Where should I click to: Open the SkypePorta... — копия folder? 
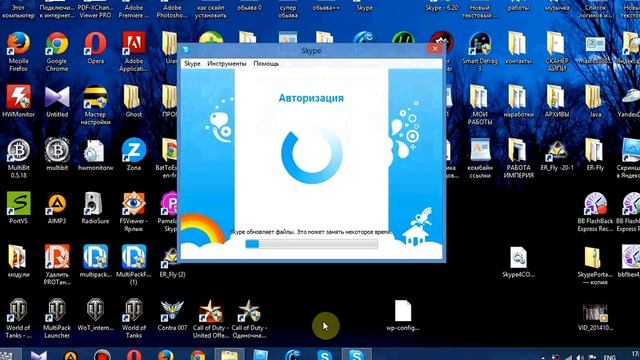(595, 265)
